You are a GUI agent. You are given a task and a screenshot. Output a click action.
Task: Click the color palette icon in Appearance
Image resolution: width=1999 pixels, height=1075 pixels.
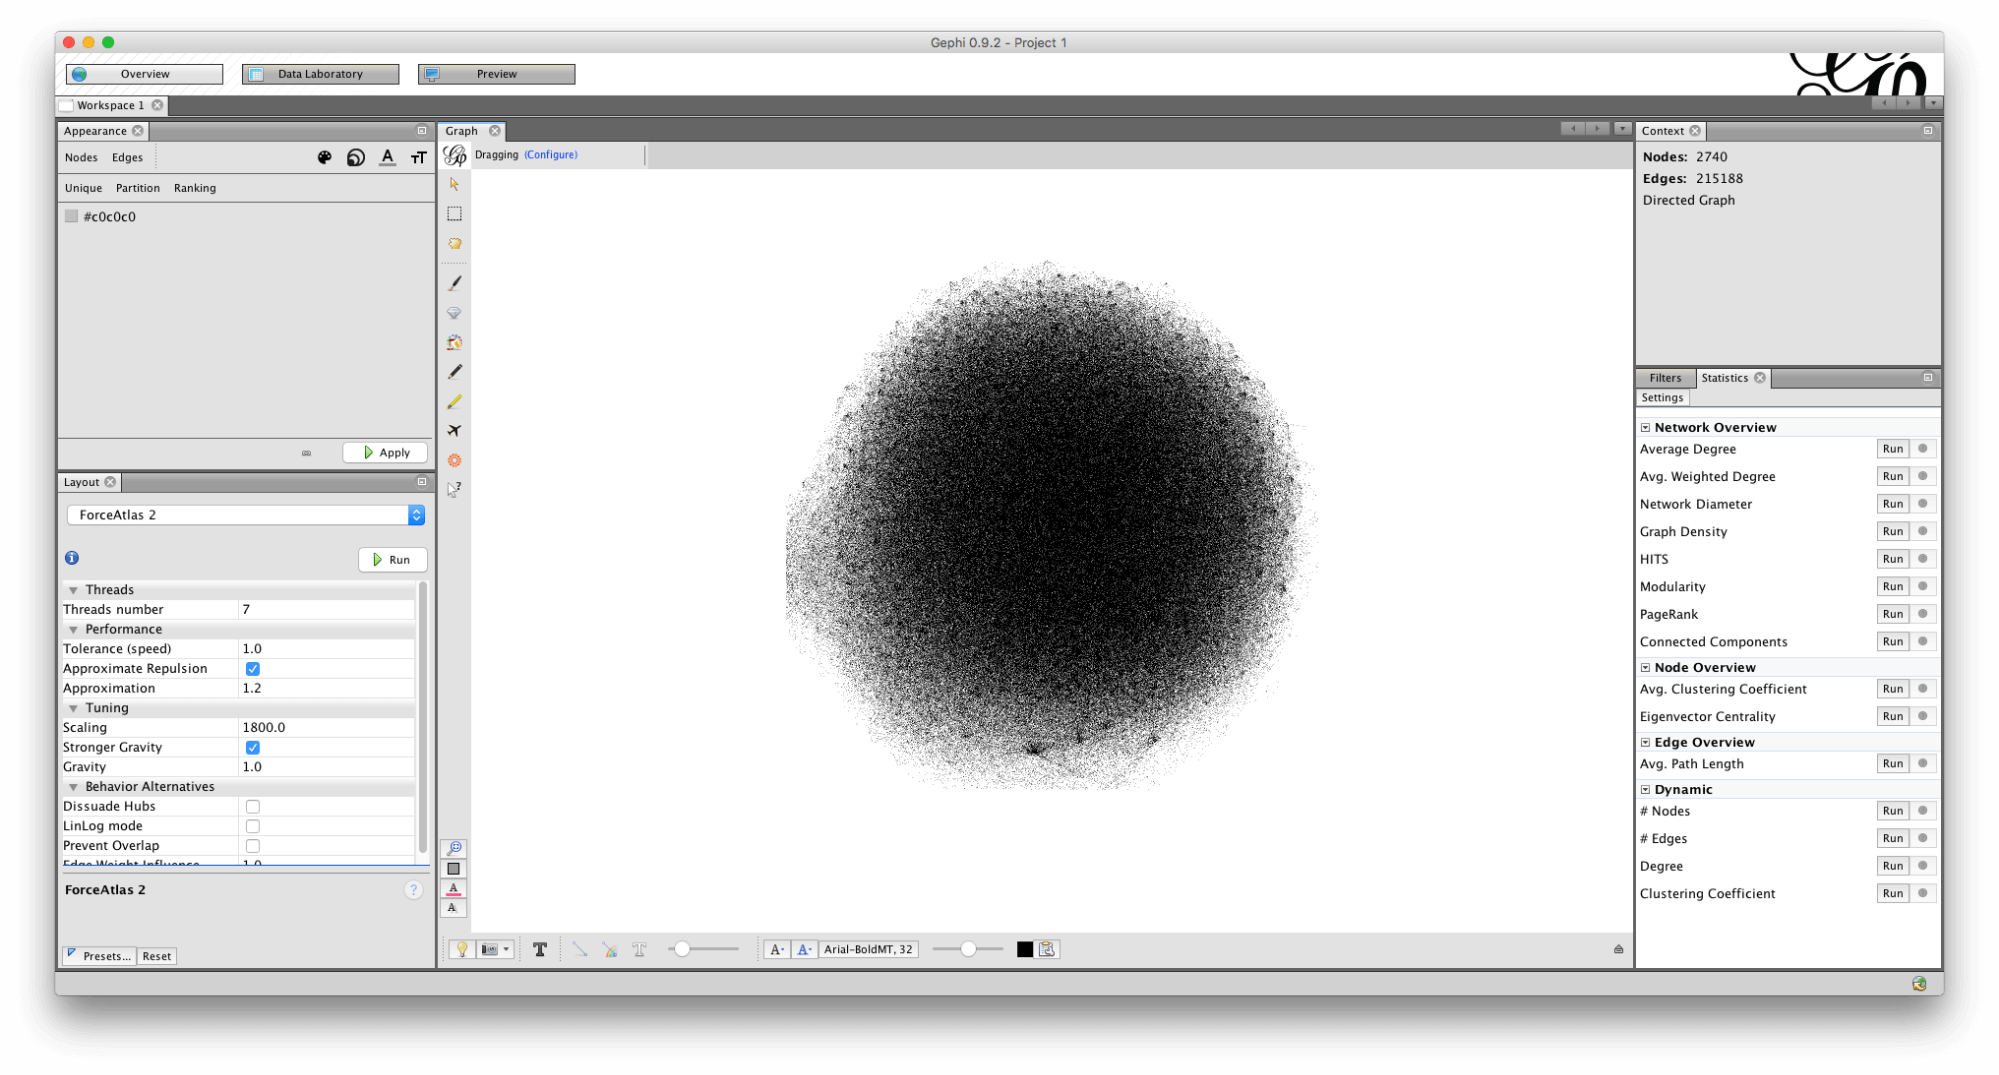pyautogui.click(x=324, y=157)
